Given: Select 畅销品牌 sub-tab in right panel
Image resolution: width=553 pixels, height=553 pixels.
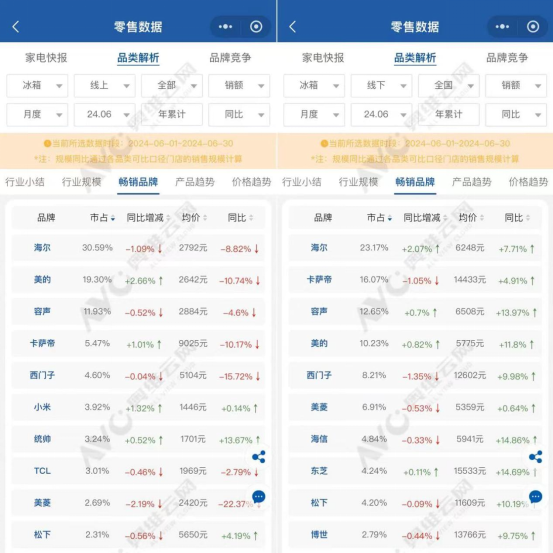Looking at the screenshot, I should click(x=415, y=182).
